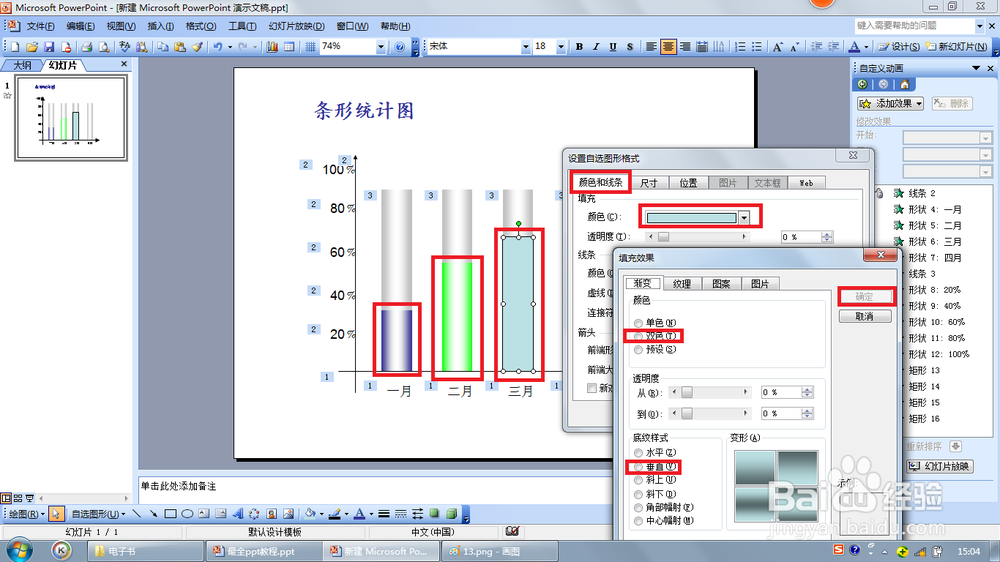The height and width of the screenshot is (562, 1000).
Task: Increase font size with the large A icon
Action: pyautogui.click(x=777, y=47)
